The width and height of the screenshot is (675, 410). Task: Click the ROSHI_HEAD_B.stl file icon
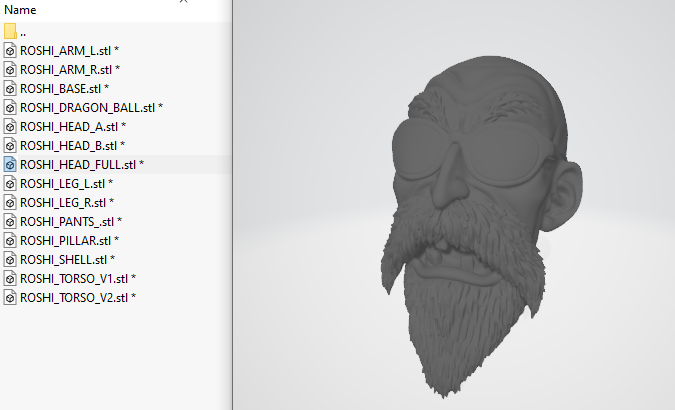[x=10, y=145]
